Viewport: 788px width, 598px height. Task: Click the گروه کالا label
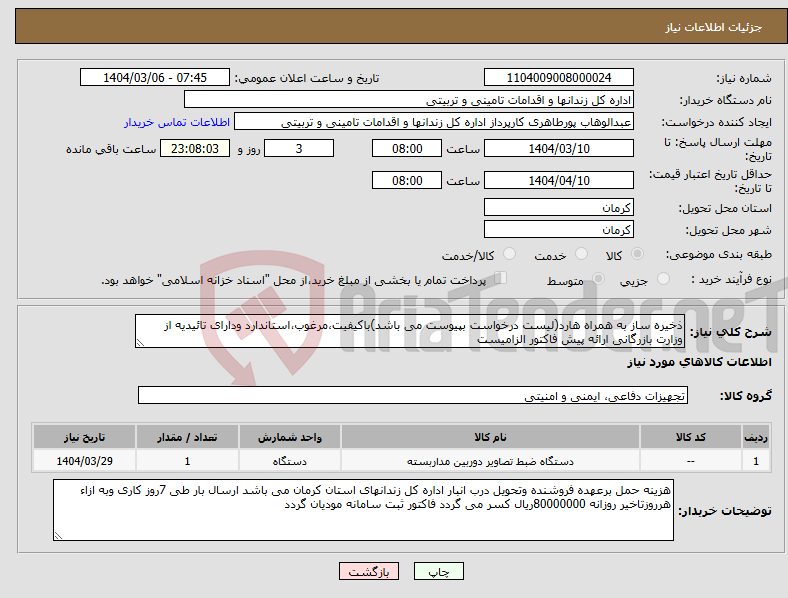point(746,396)
